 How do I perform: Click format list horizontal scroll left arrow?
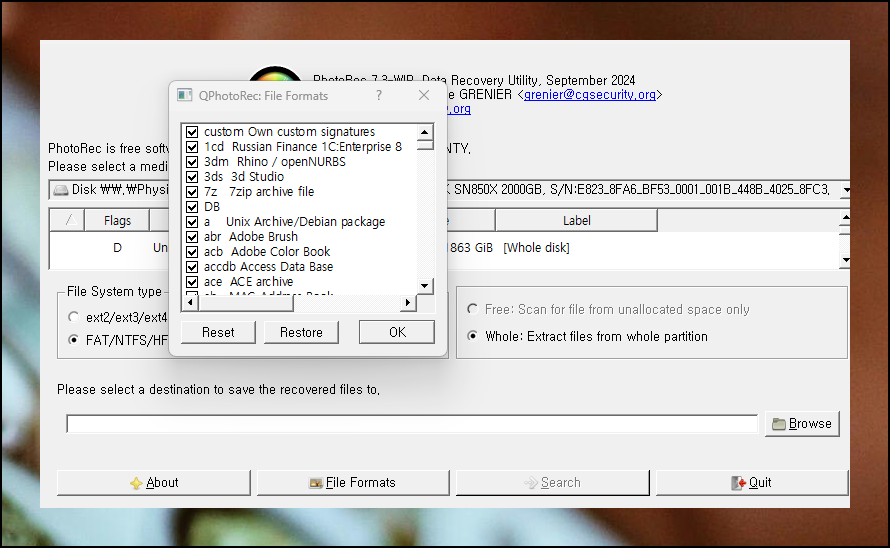click(x=190, y=303)
